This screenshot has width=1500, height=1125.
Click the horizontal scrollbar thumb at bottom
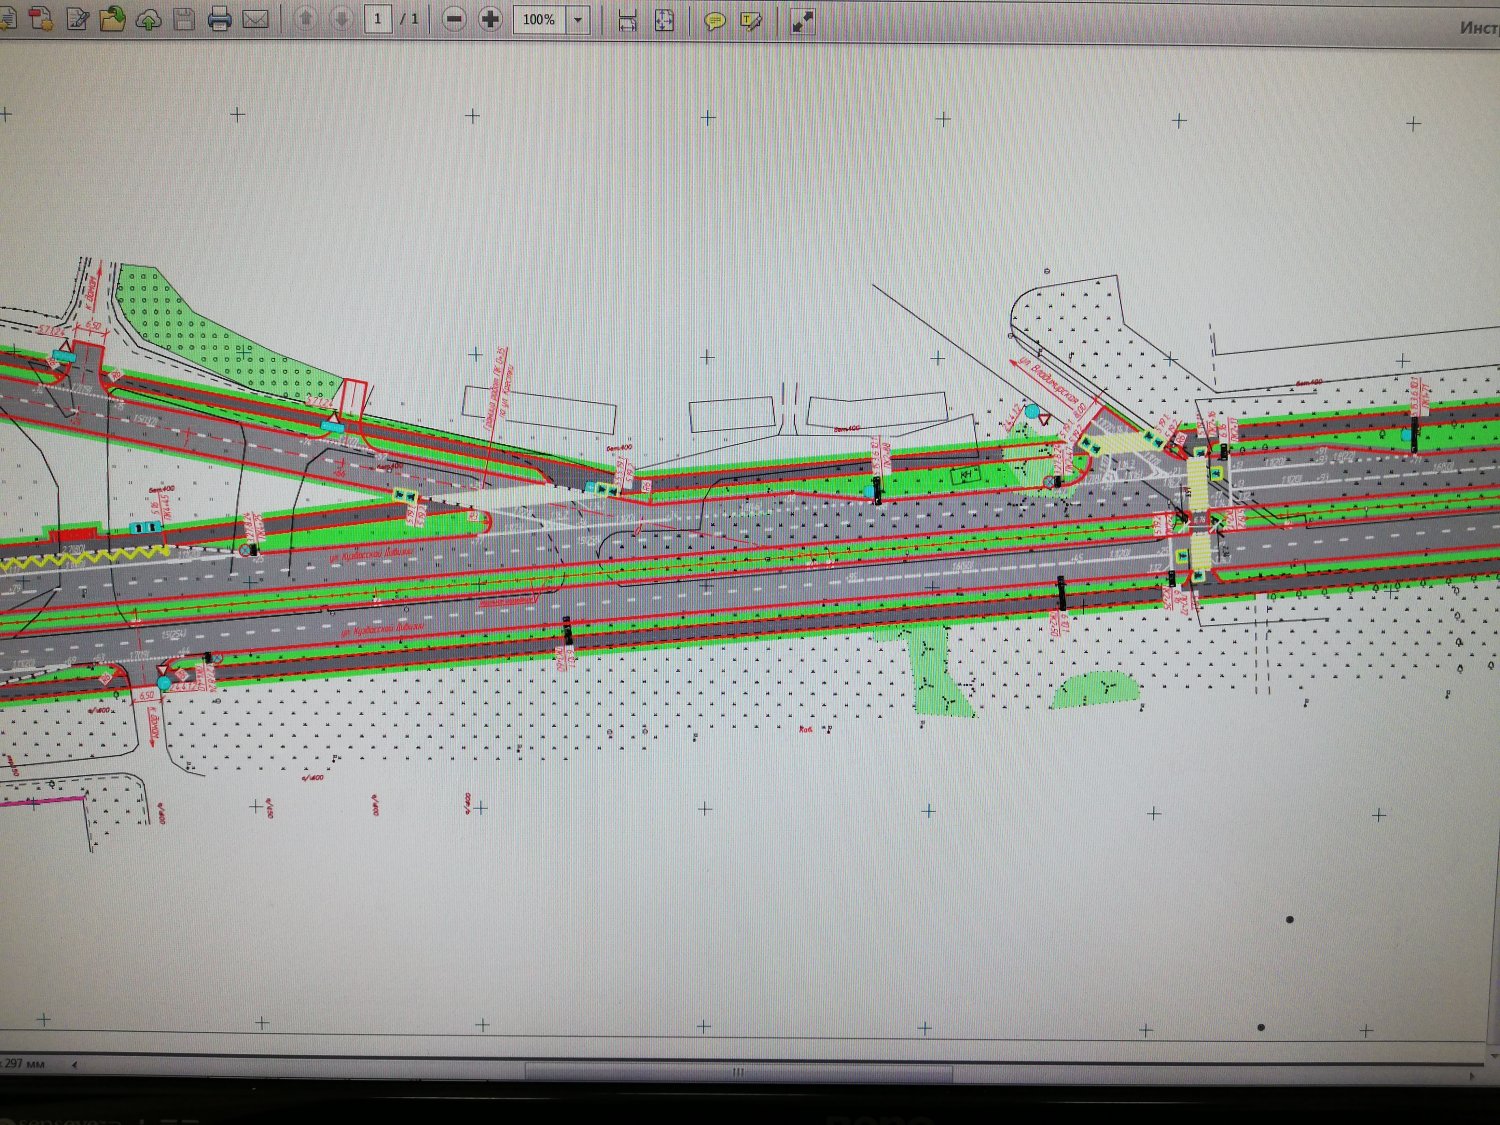tap(738, 1072)
